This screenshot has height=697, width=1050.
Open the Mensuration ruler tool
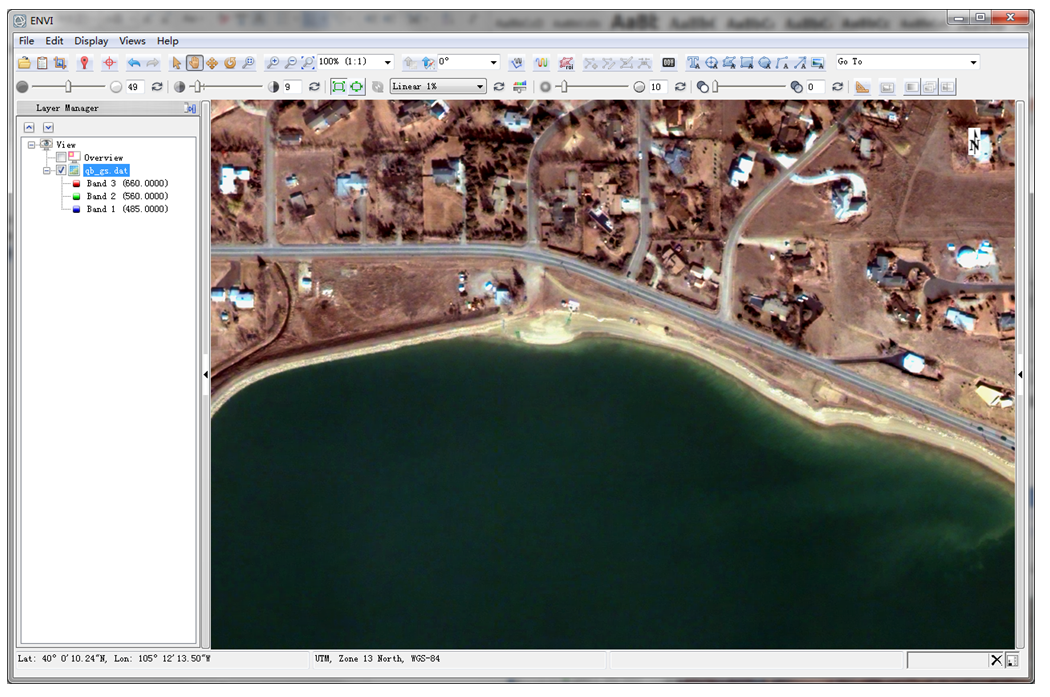pyautogui.click(x=862, y=87)
